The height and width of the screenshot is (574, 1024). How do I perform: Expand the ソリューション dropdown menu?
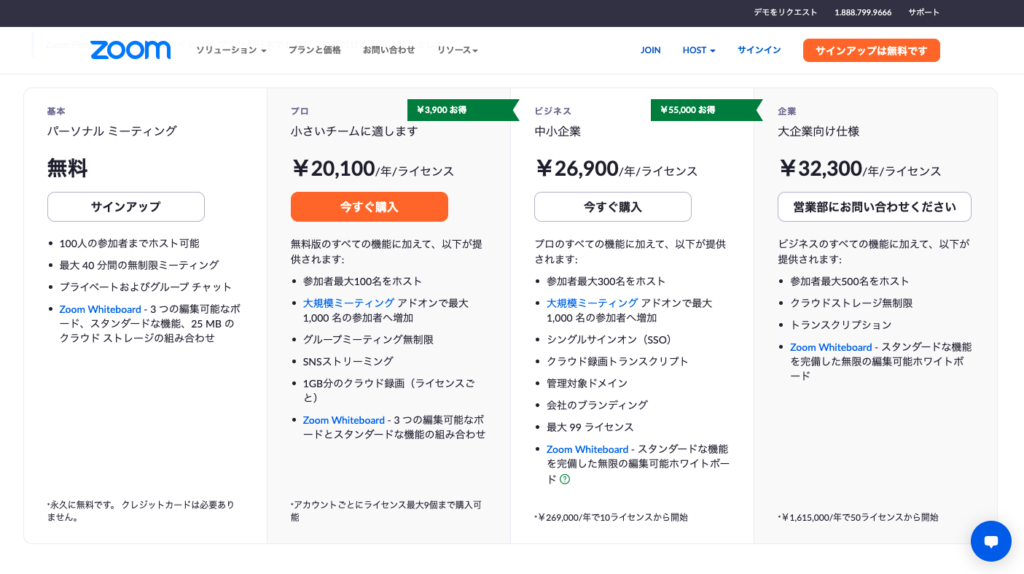pyautogui.click(x=231, y=50)
